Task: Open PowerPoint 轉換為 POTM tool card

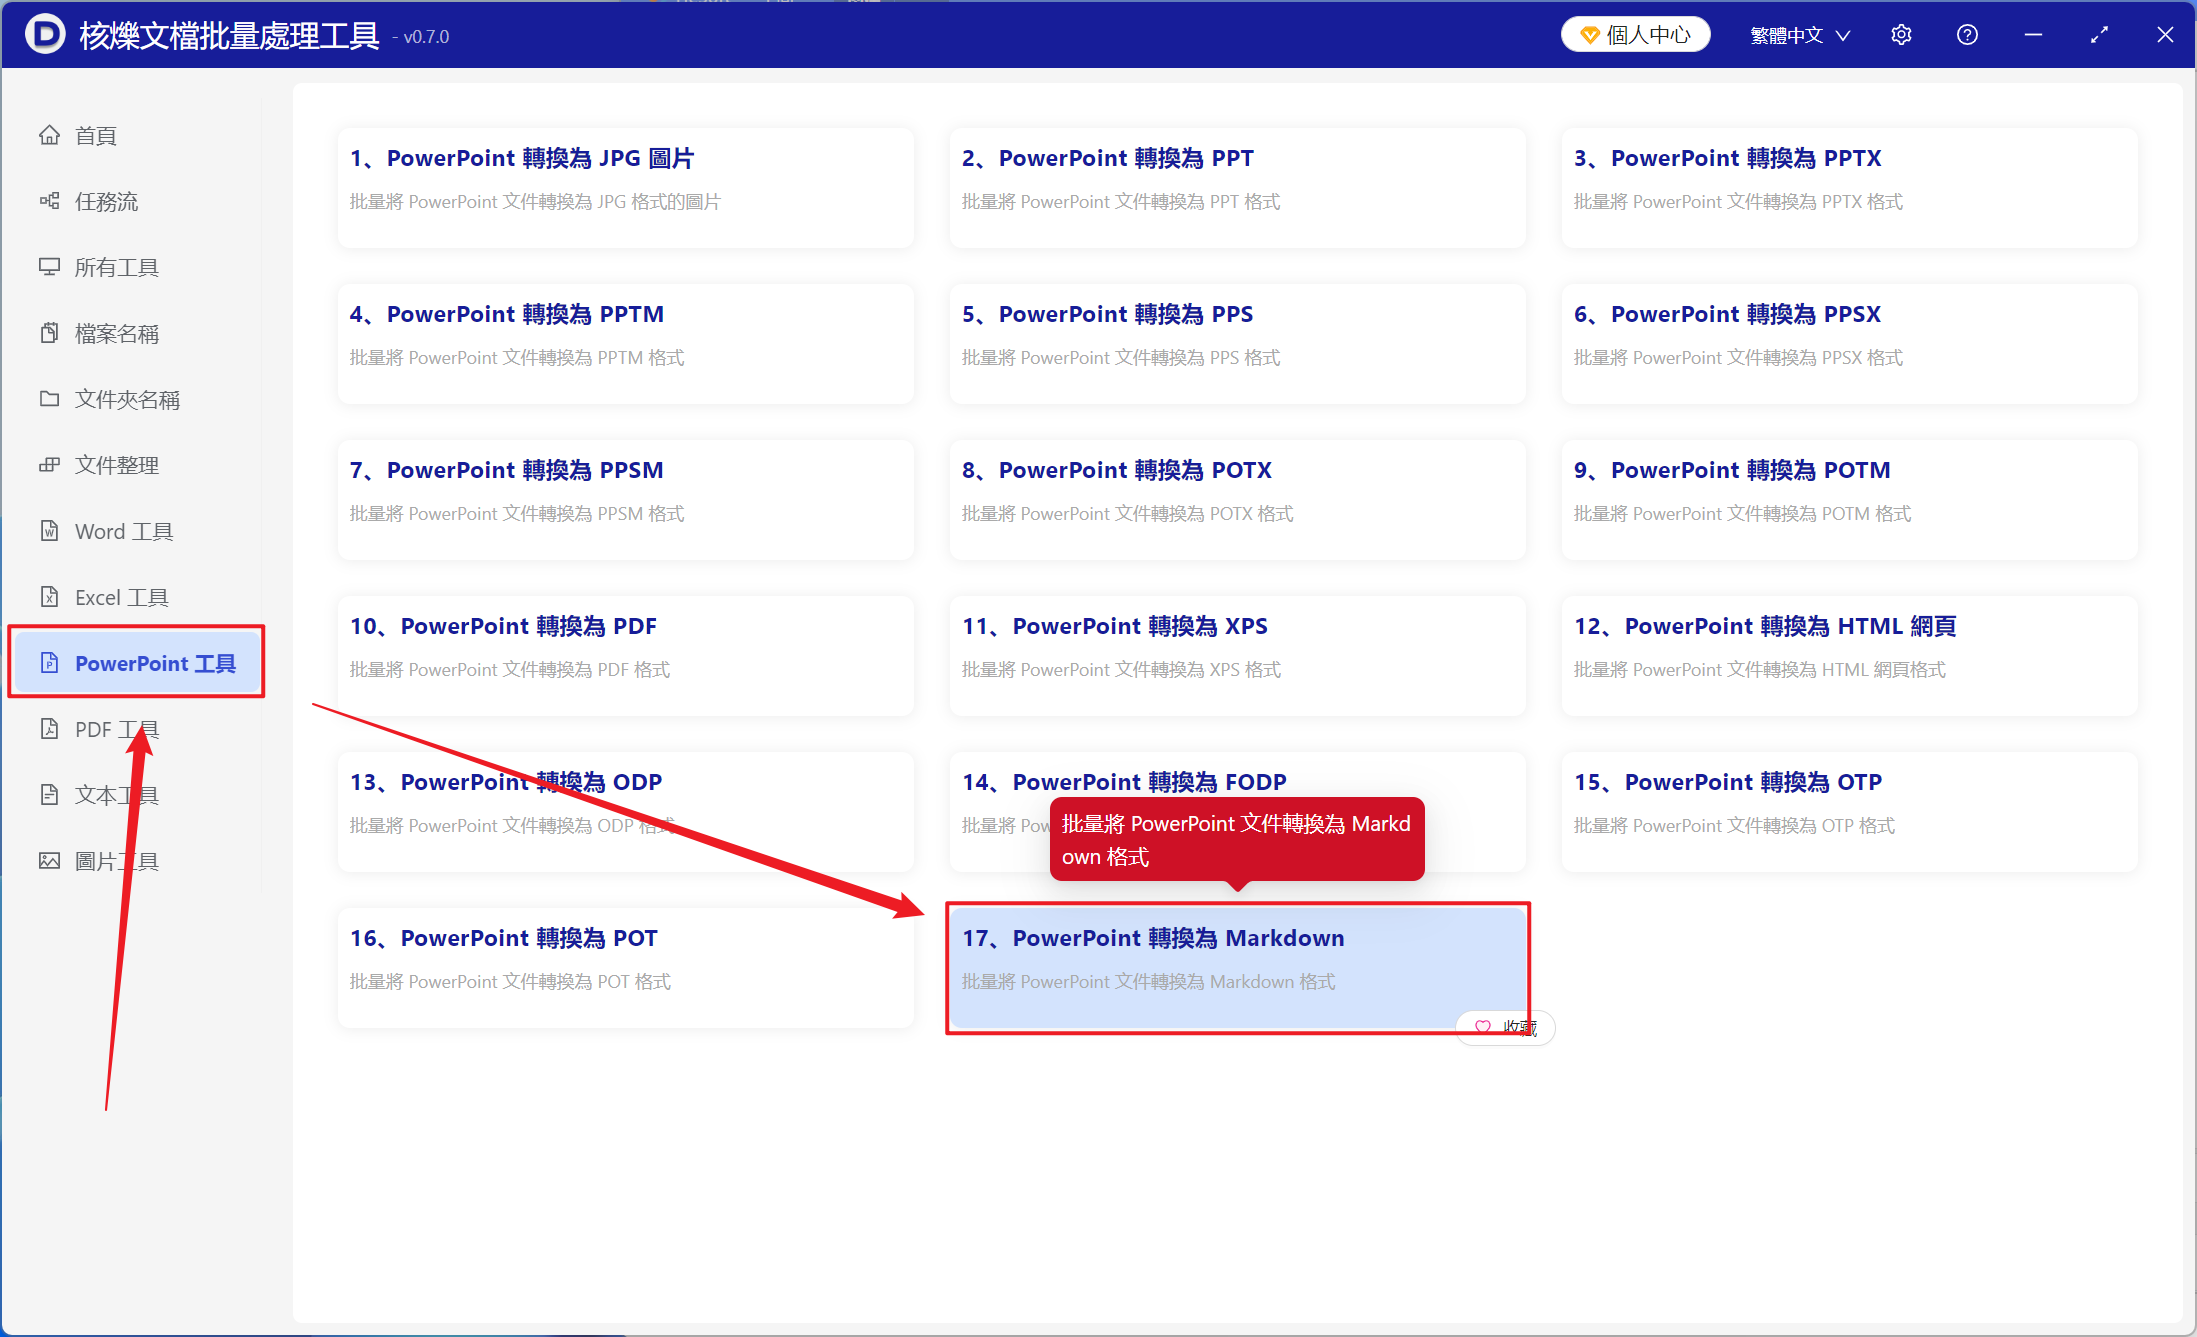Action: tap(1850, 500)
